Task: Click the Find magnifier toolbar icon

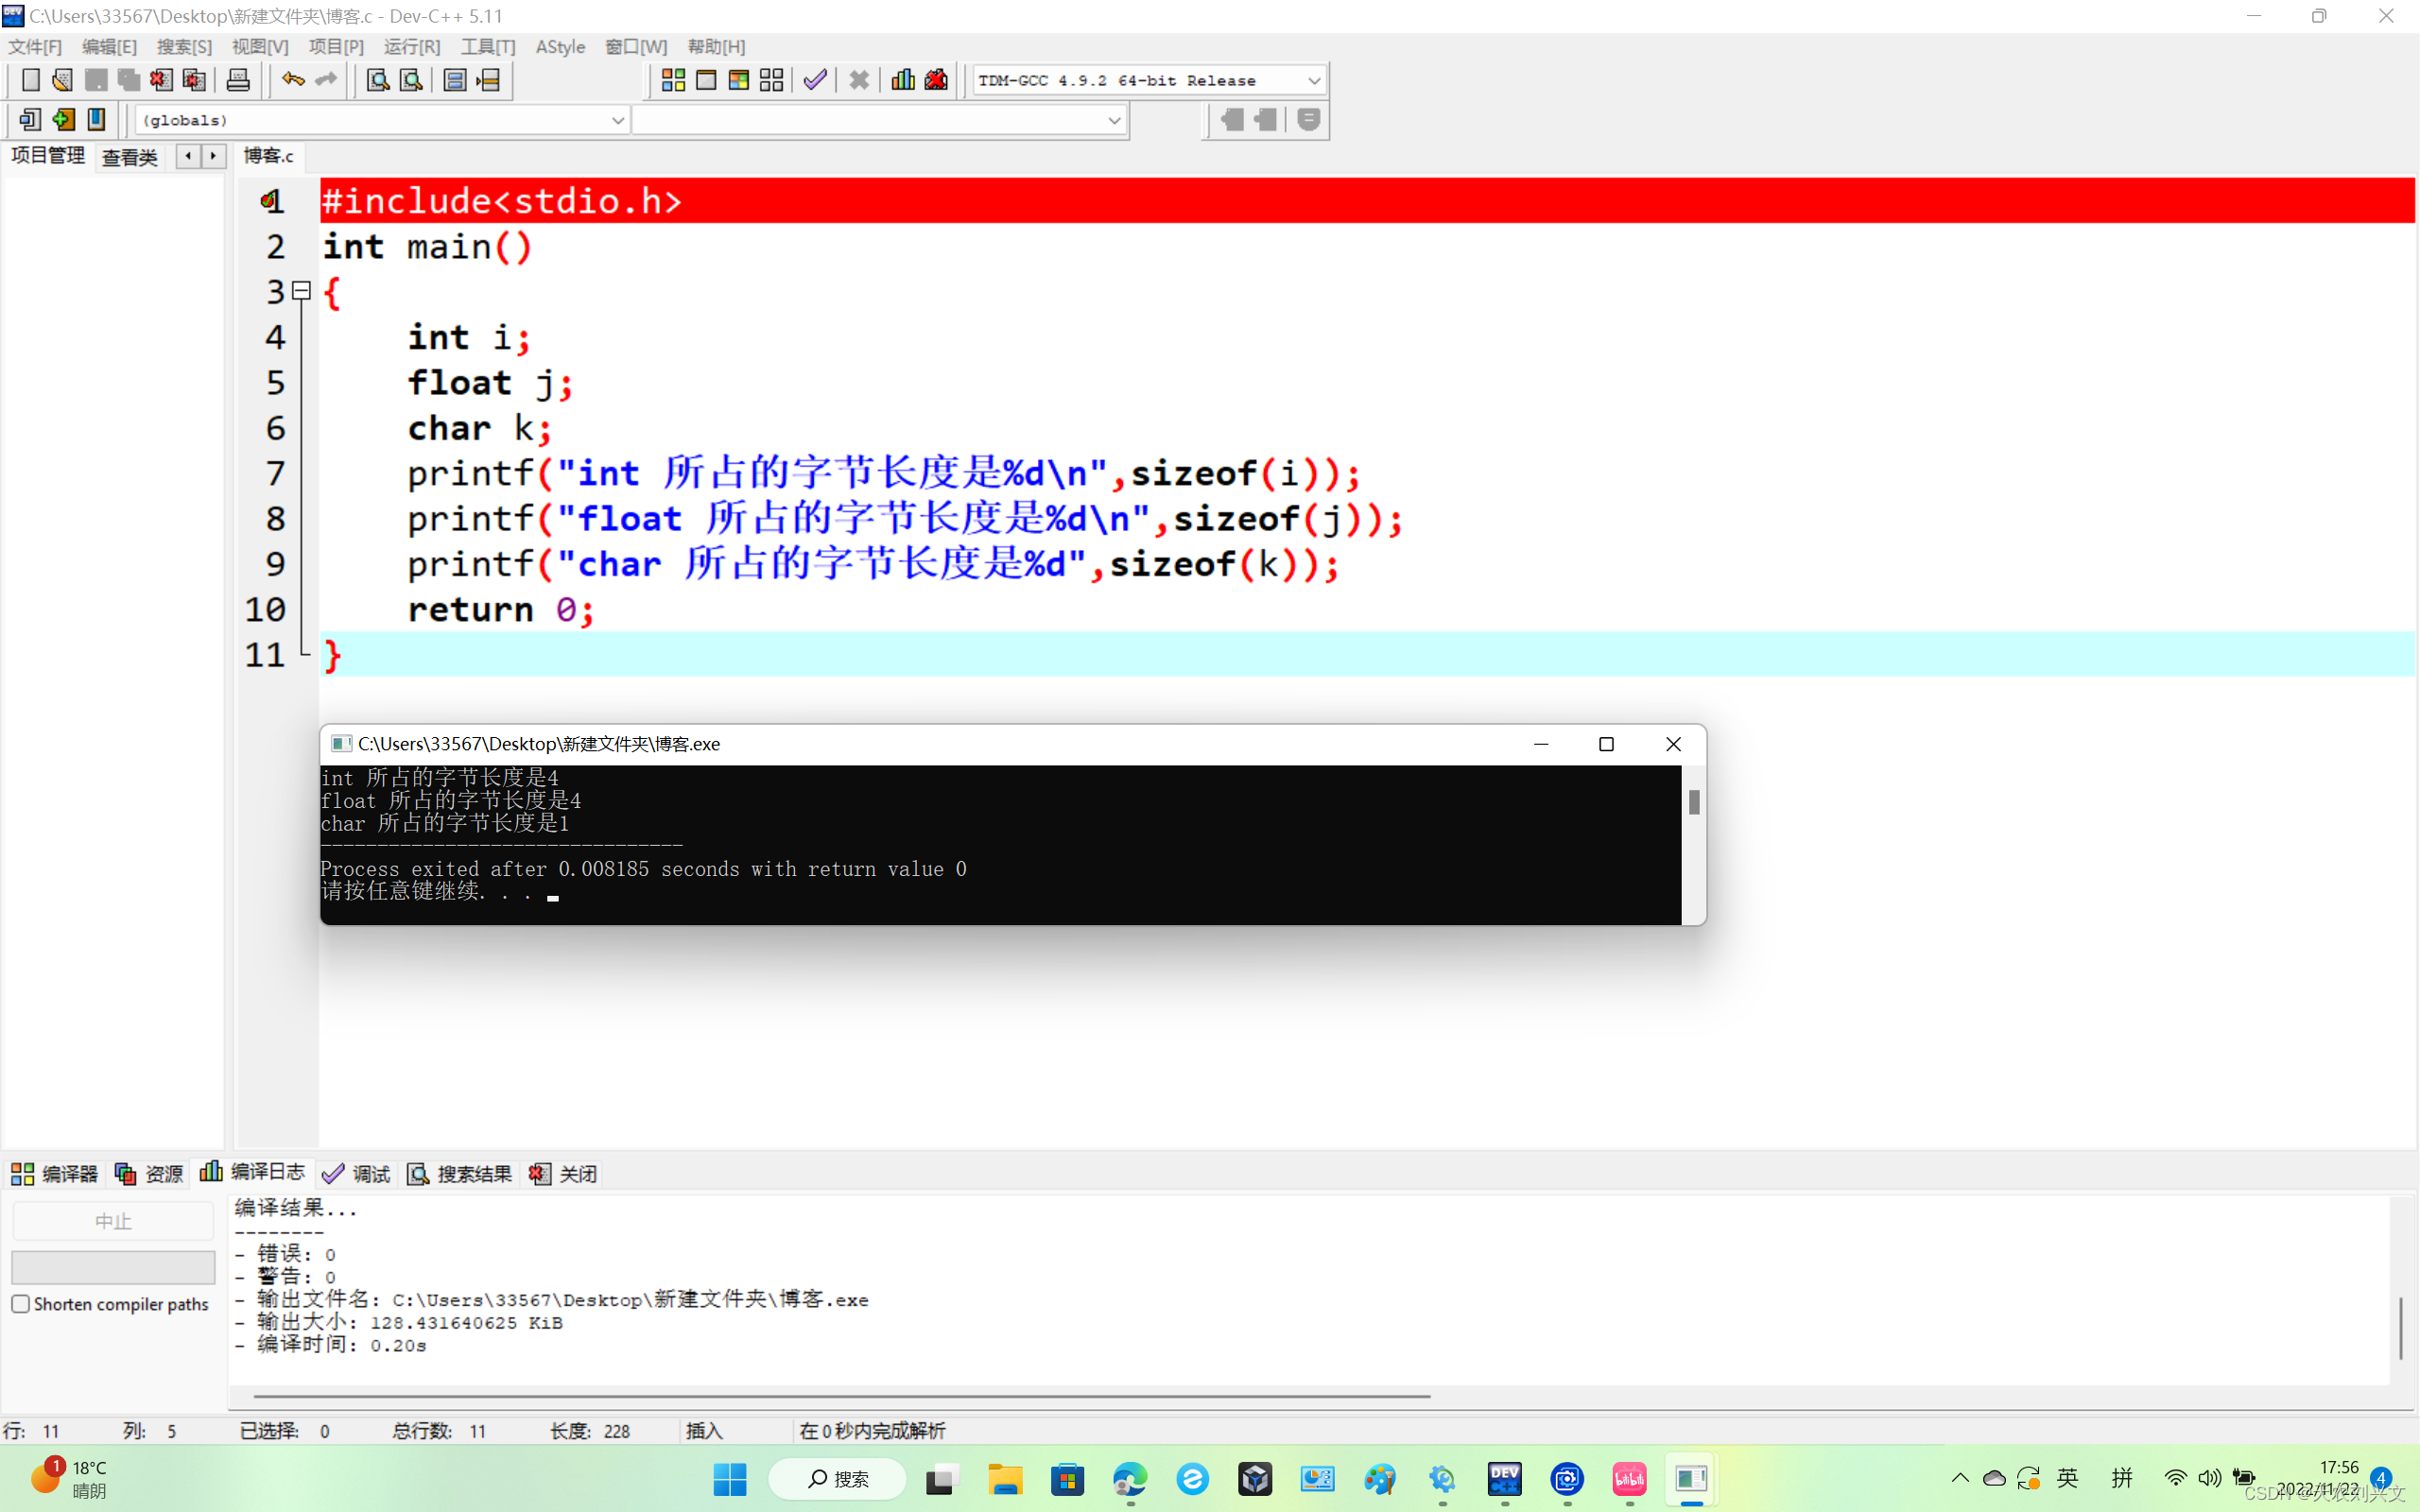Action: pyautogui.click(x=378, y=80)
